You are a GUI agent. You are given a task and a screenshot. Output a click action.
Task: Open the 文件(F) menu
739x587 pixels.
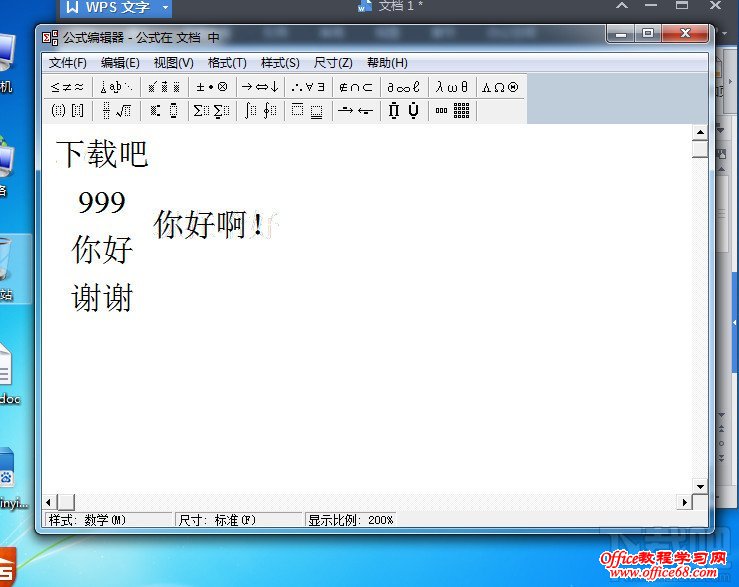click(68, 63)
